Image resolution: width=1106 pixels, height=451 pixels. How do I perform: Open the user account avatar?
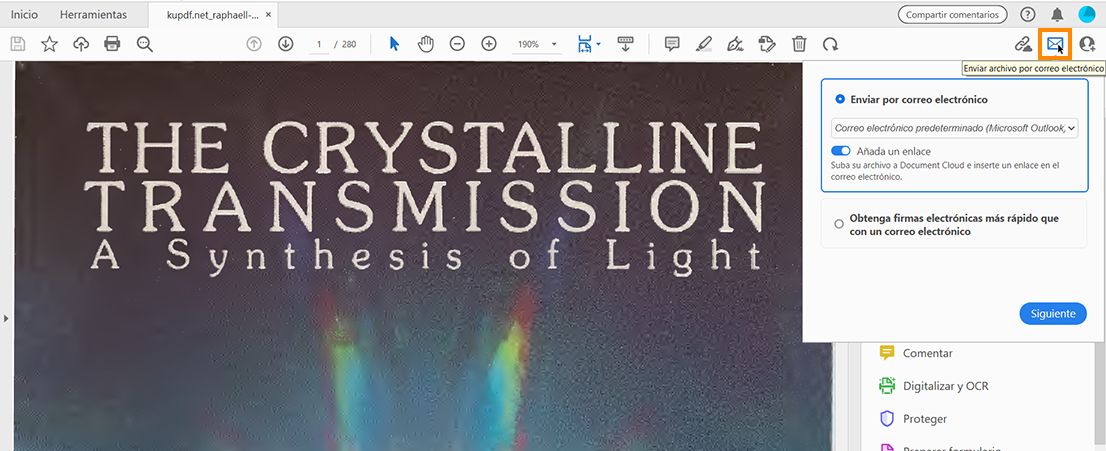tap(1086, 14)
